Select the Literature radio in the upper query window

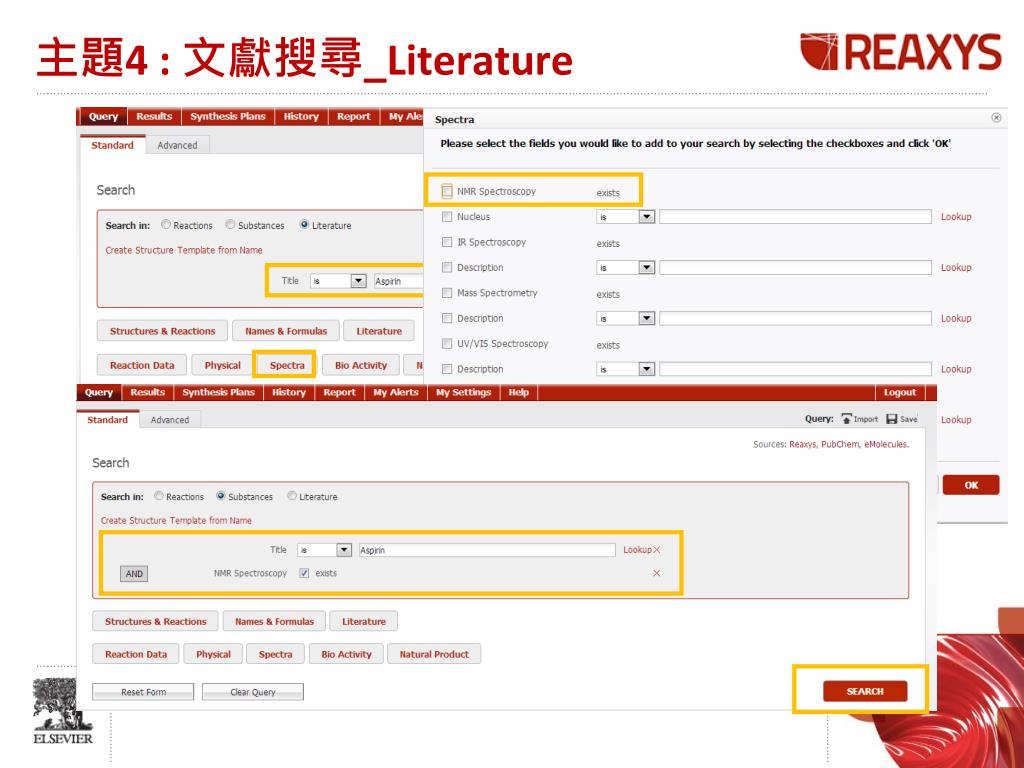tap(304, 225)
